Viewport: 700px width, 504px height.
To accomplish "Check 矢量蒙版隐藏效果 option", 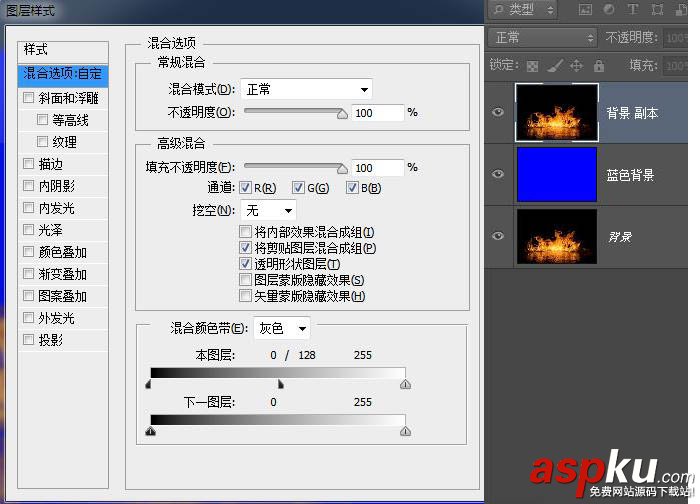I will pyautogui.click(x=245, y=296).
